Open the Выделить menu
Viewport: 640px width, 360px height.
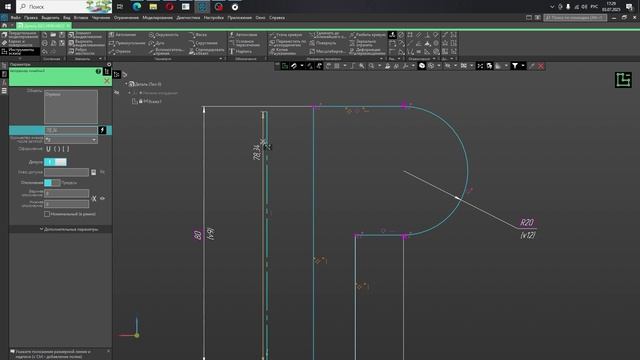pyautogui.click(x=50, y=18)
